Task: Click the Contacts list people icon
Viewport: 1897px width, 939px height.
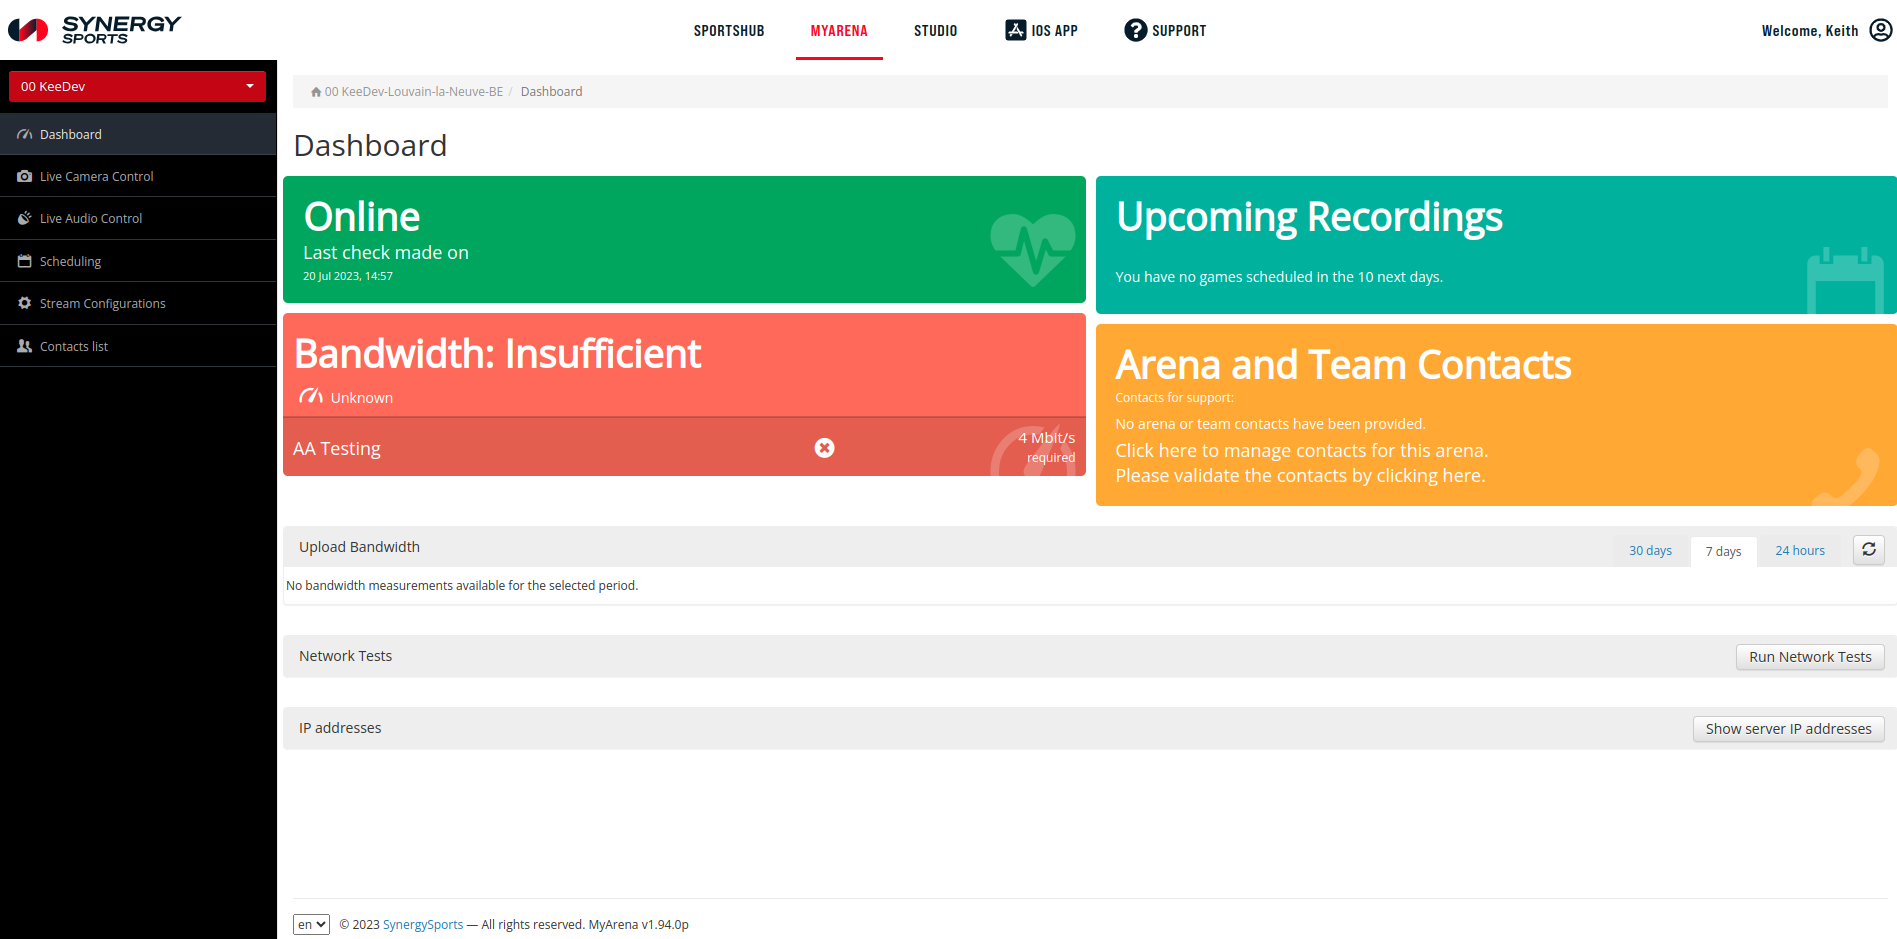Action: [x=25, y=346]
